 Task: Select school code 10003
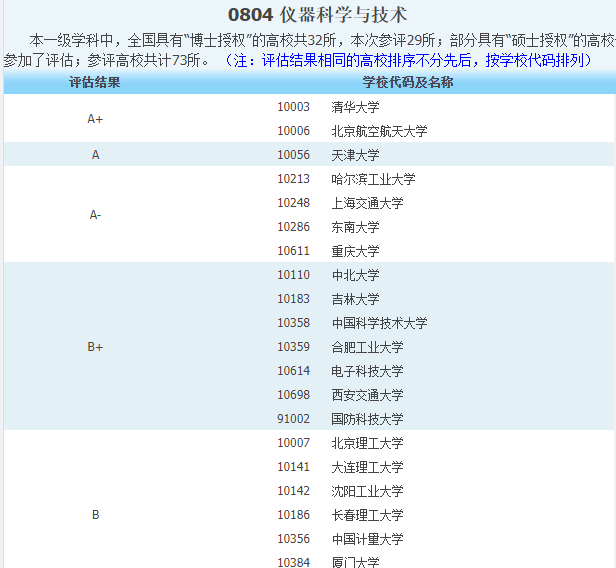coord(293,107)
